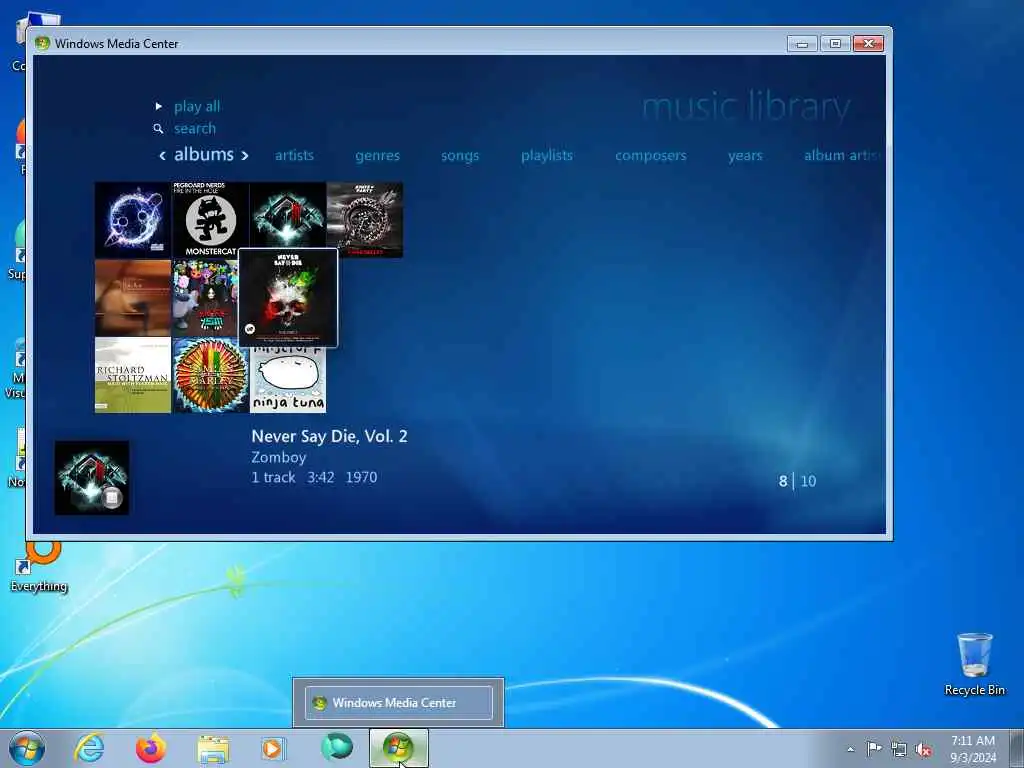Click the 3:42 duration text
Screen dimensions: 1024x768
tap(321, 477)
